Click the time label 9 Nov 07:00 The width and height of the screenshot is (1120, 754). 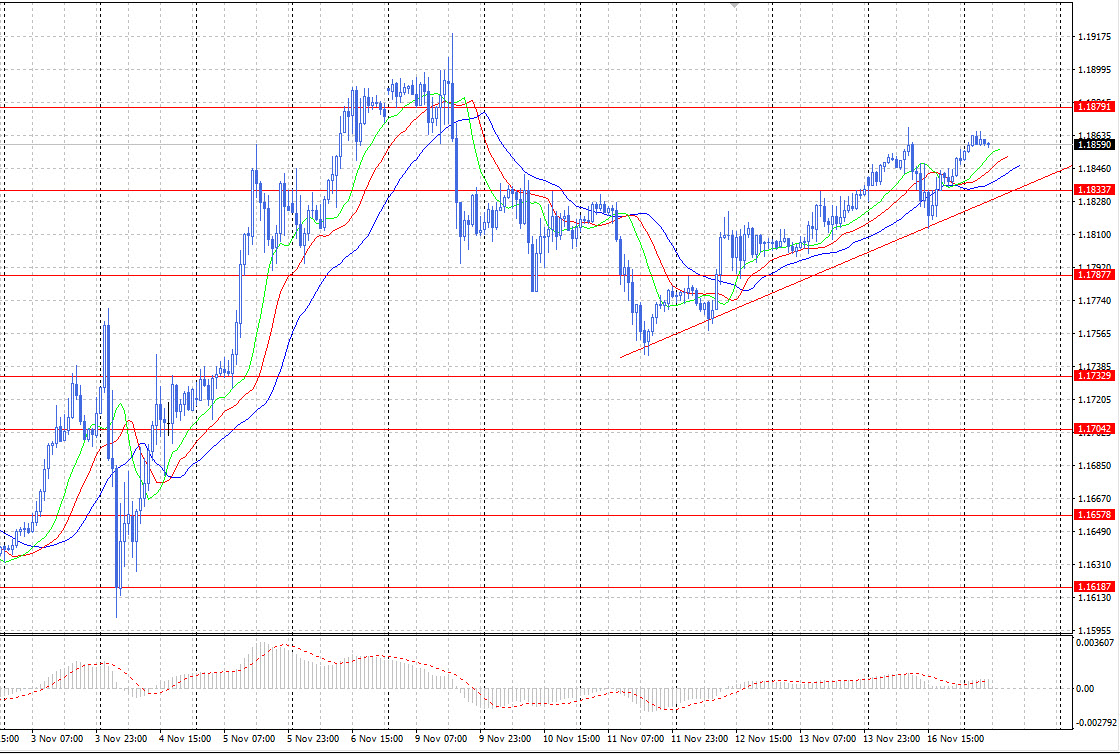pos(441,738)
